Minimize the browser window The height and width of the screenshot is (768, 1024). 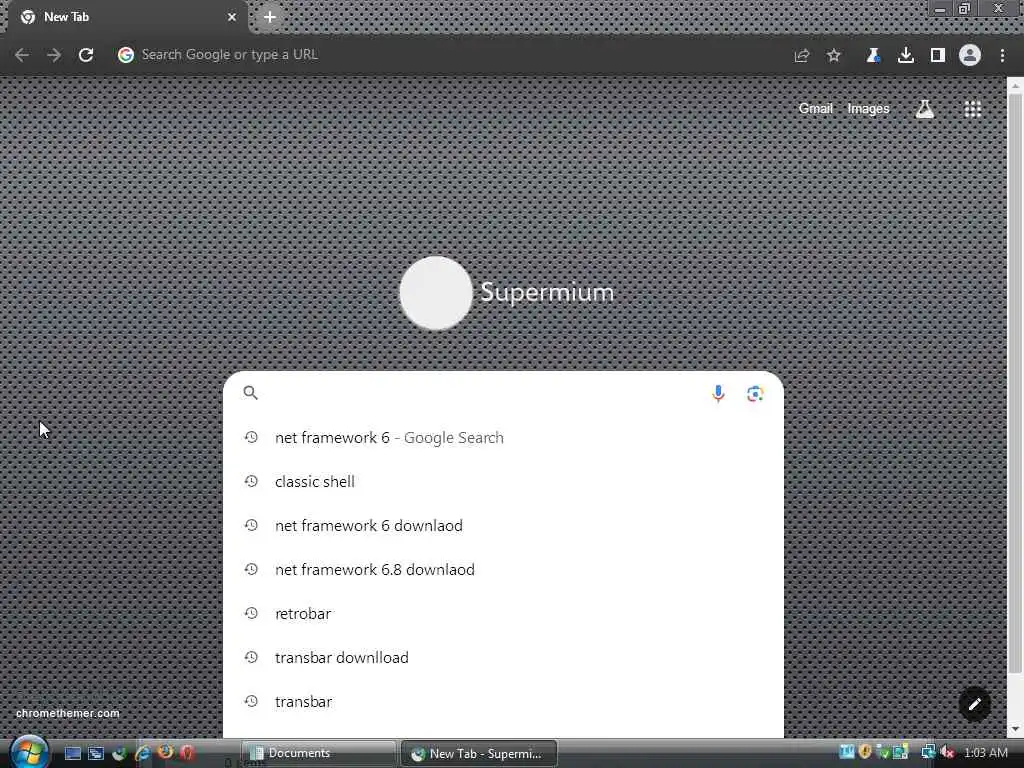click(940, 9)
